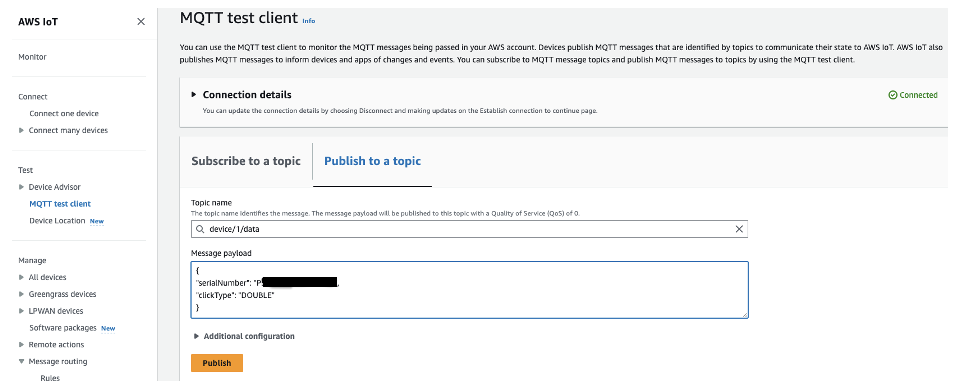Collapse Message routing section
This screenshot has width=956, height=392.
tap(22, 362)
